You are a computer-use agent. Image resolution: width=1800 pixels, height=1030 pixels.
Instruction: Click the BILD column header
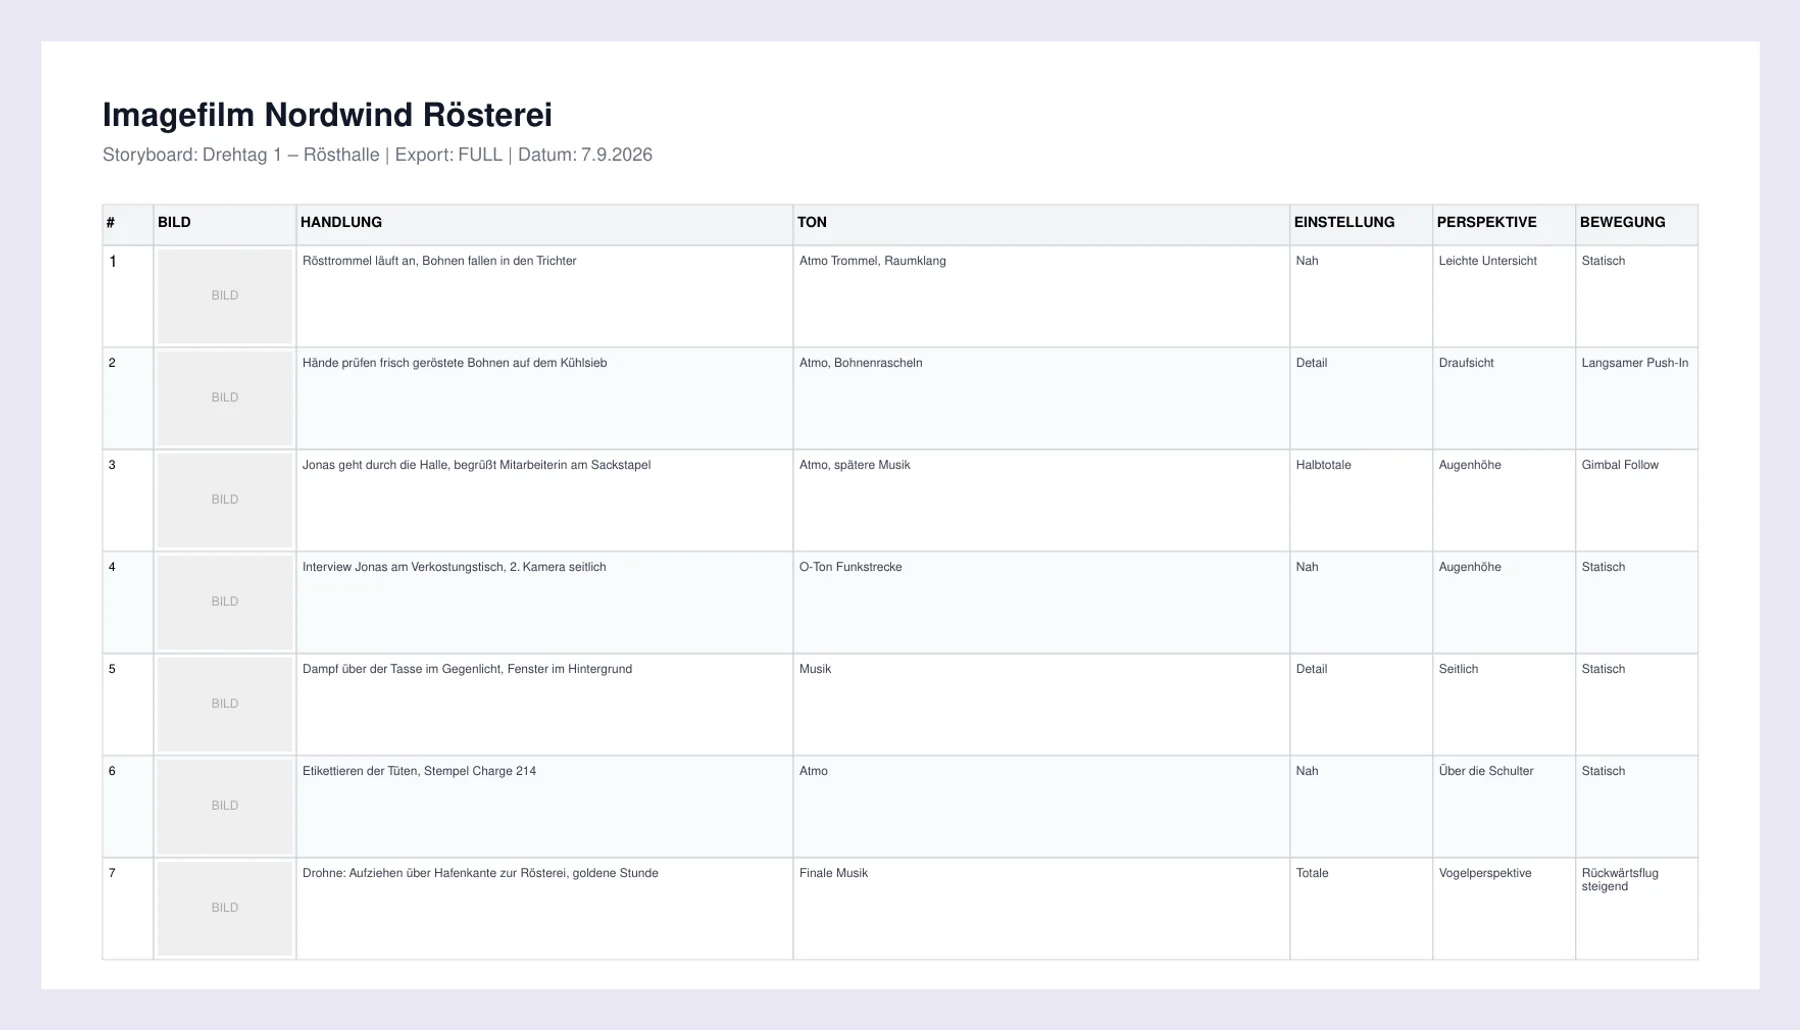225,223
